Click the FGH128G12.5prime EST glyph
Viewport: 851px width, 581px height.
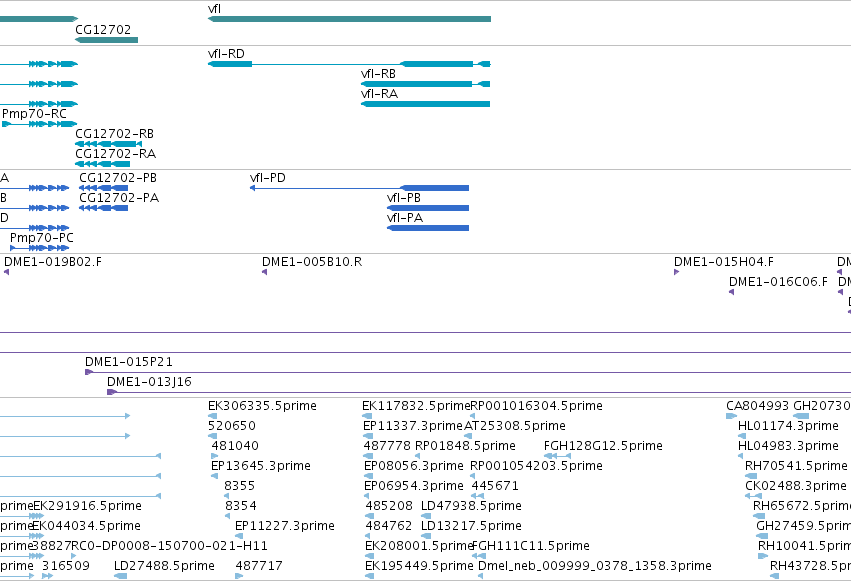pos(557,456)
